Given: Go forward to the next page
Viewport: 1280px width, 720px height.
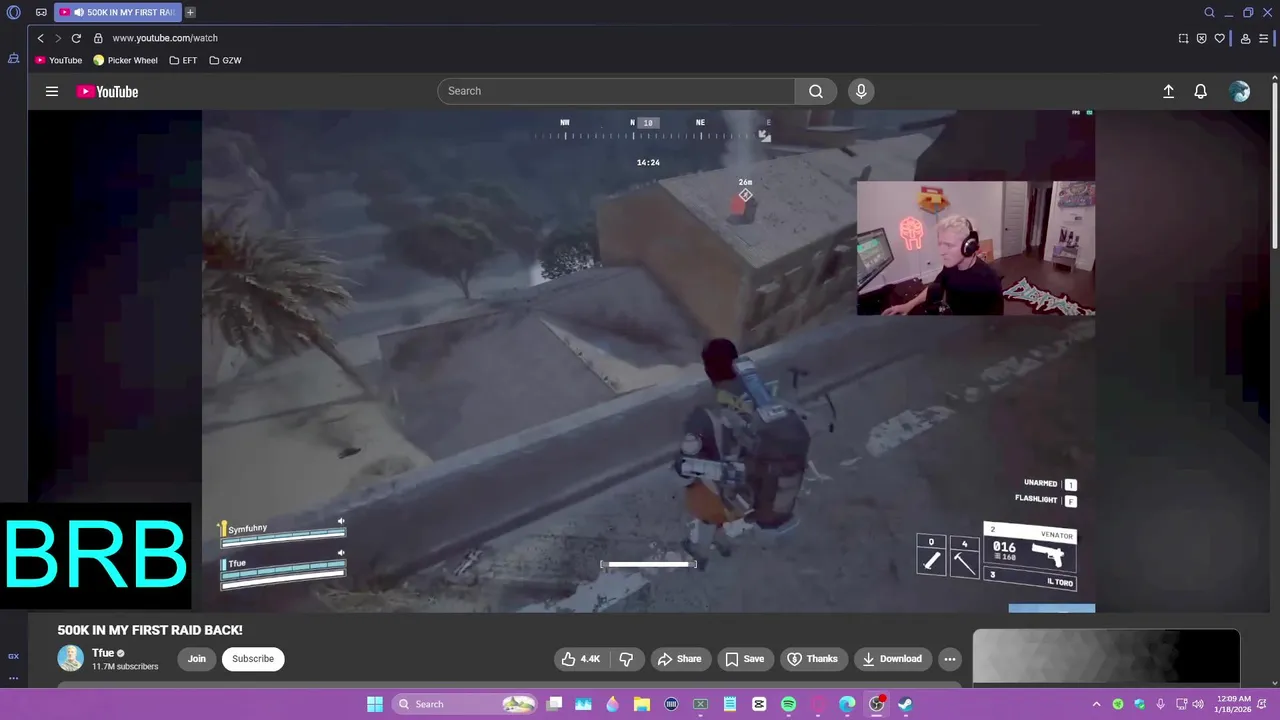Looking at the screenshot, I should pos(58,38).
